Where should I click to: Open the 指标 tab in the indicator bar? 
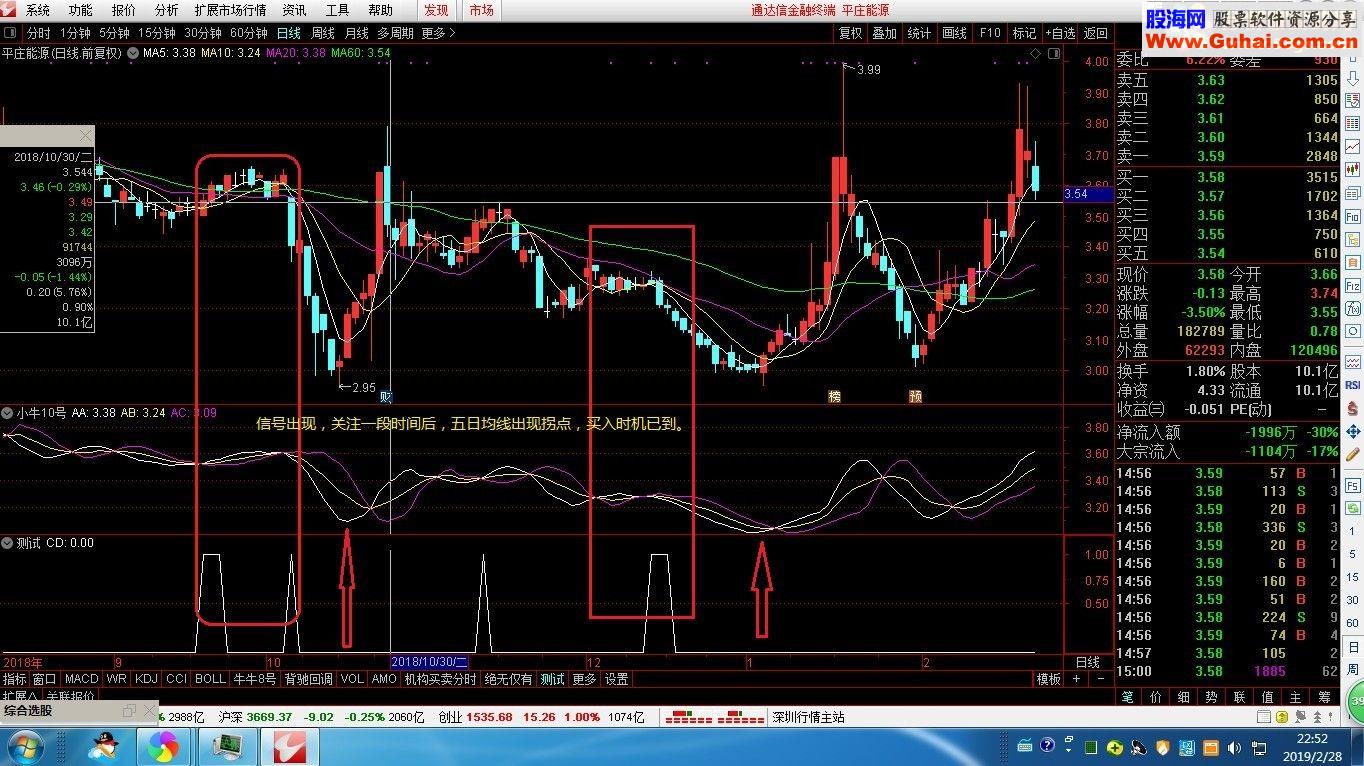[15, 679]
